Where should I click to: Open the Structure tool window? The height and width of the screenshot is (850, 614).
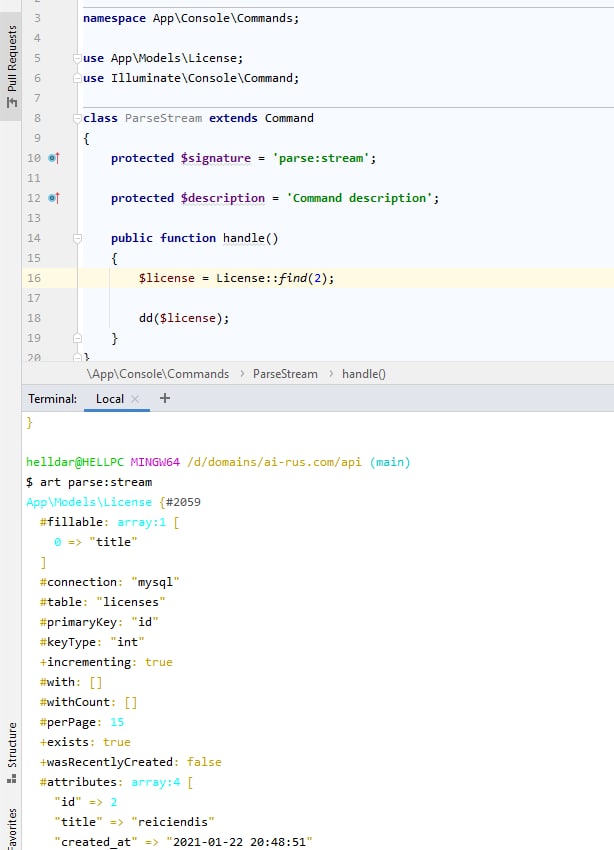click(x=12, y=752)
